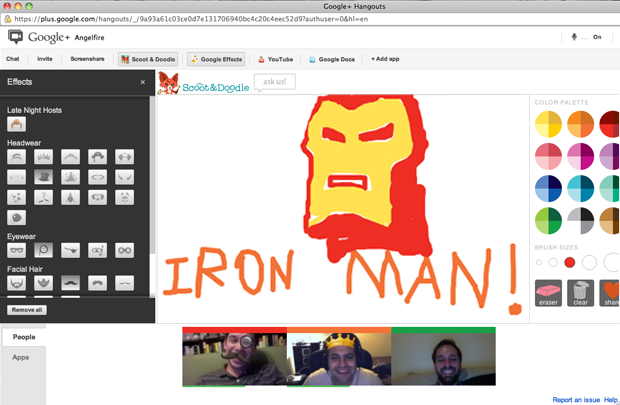The image size is (620, 405).
Task: Select the video of man with monocle
Action: pyautogui.click(x=234, y=359)
